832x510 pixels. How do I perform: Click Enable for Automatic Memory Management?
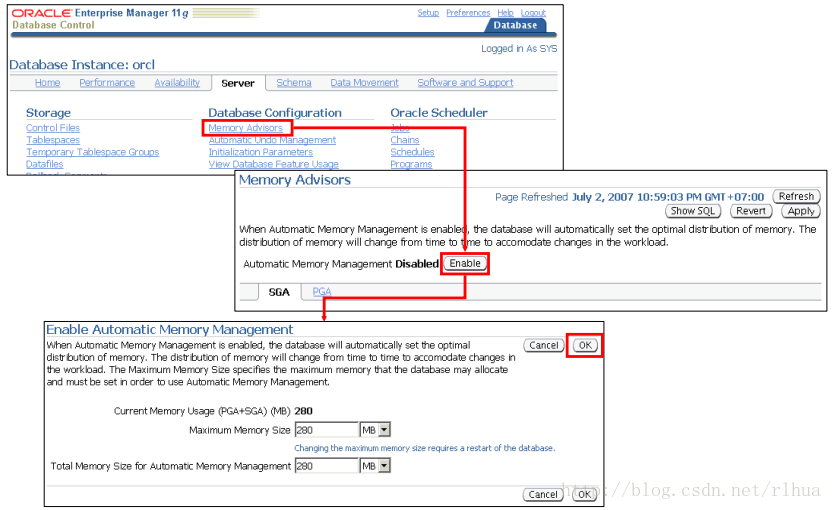coord(465,264)
